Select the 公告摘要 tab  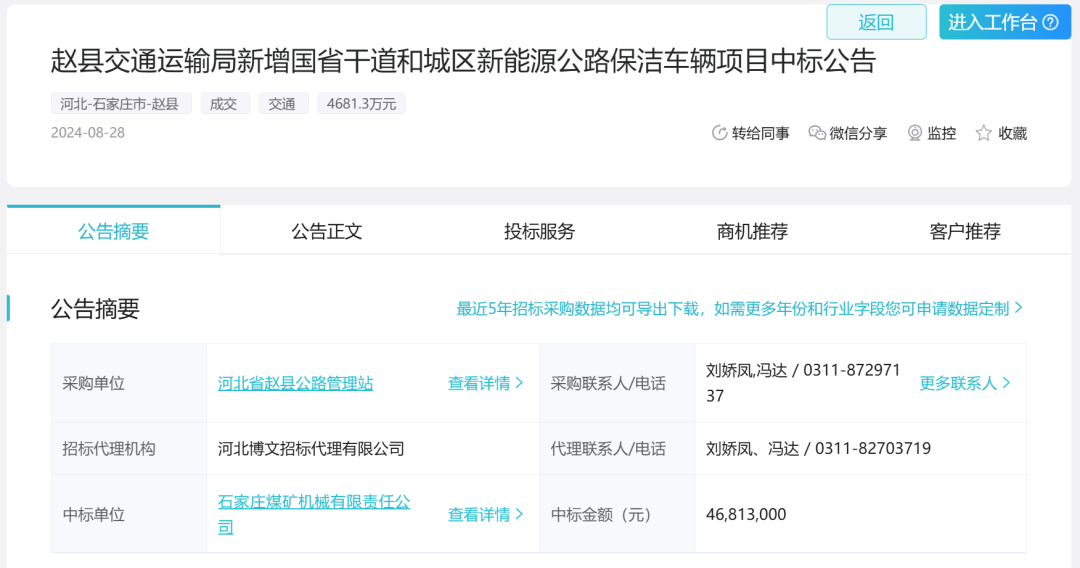(114, 231)
